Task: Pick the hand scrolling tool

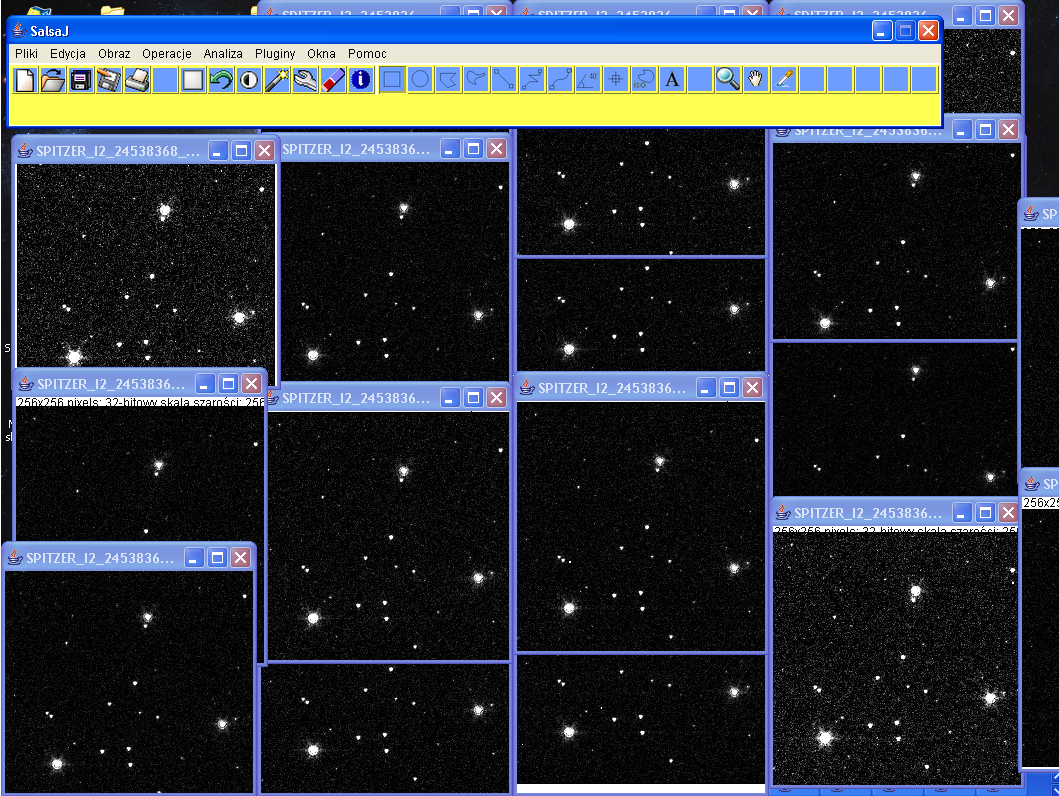Action: 756,80
